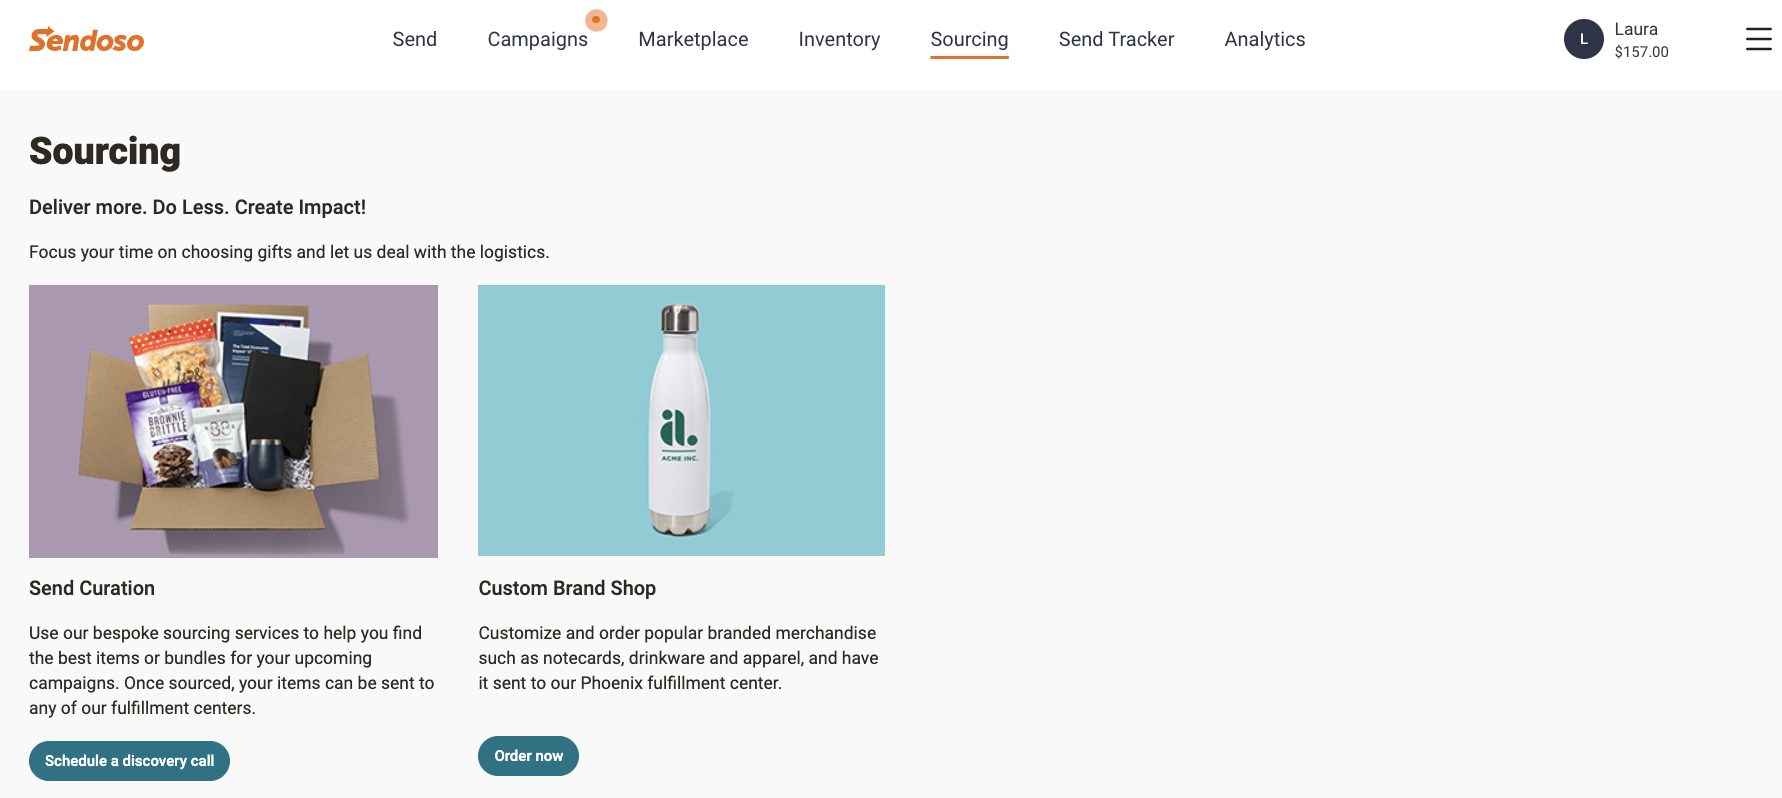Click the Campaigns notification dot
This screenshot has height=798, width=1782.
596,19
